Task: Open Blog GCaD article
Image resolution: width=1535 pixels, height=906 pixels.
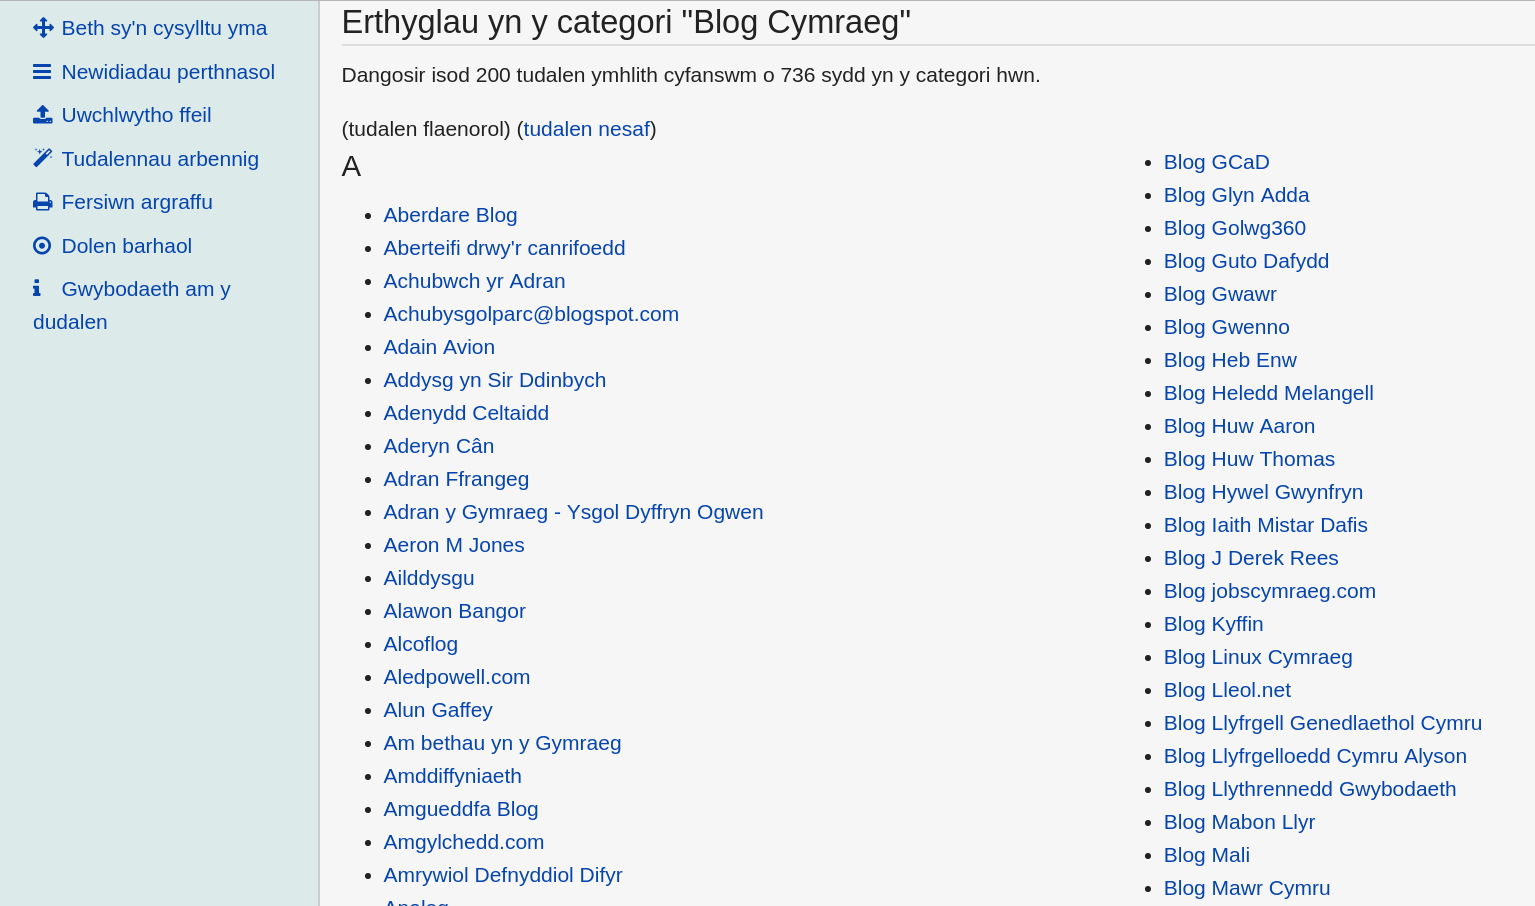Action: click(x=1216, y=162)
